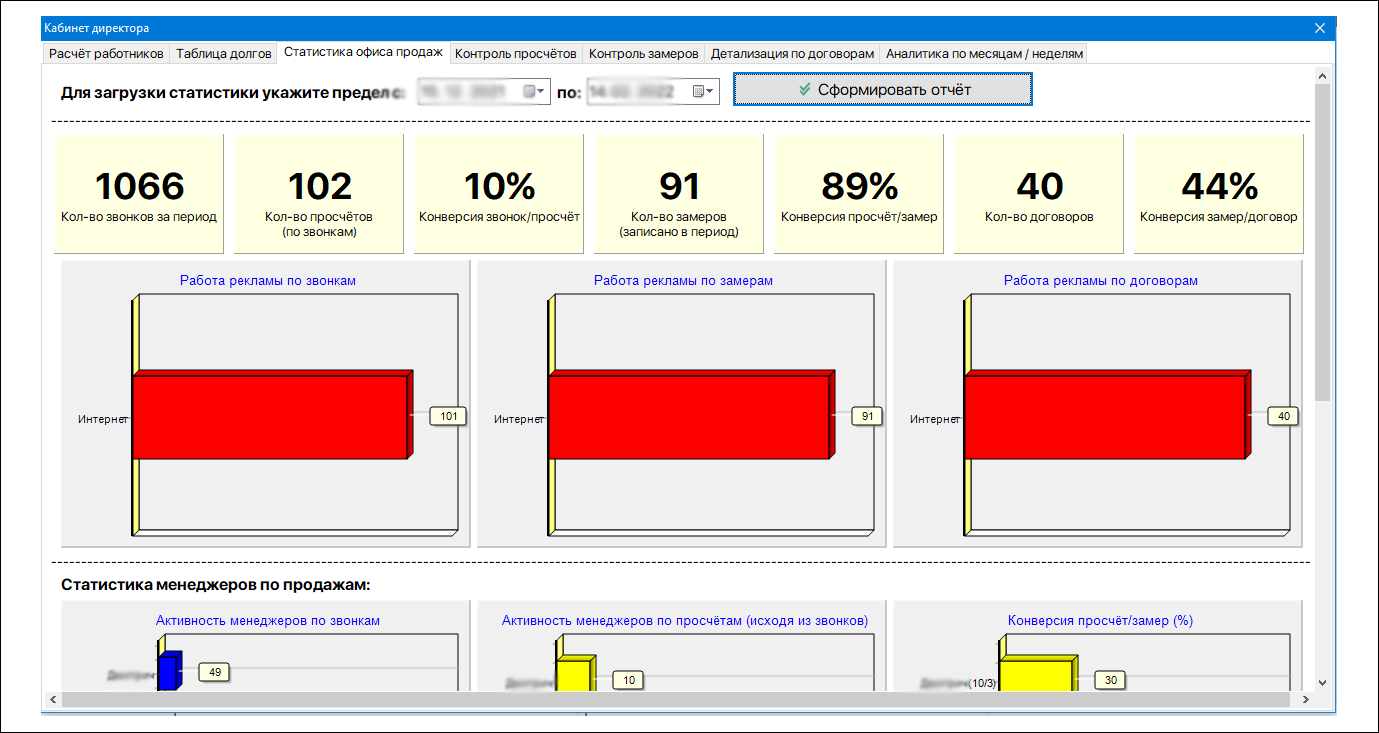The image size is (1379, 733).
Task: Switch to Таблица долгов tab
Action: (x=223, y=53)
